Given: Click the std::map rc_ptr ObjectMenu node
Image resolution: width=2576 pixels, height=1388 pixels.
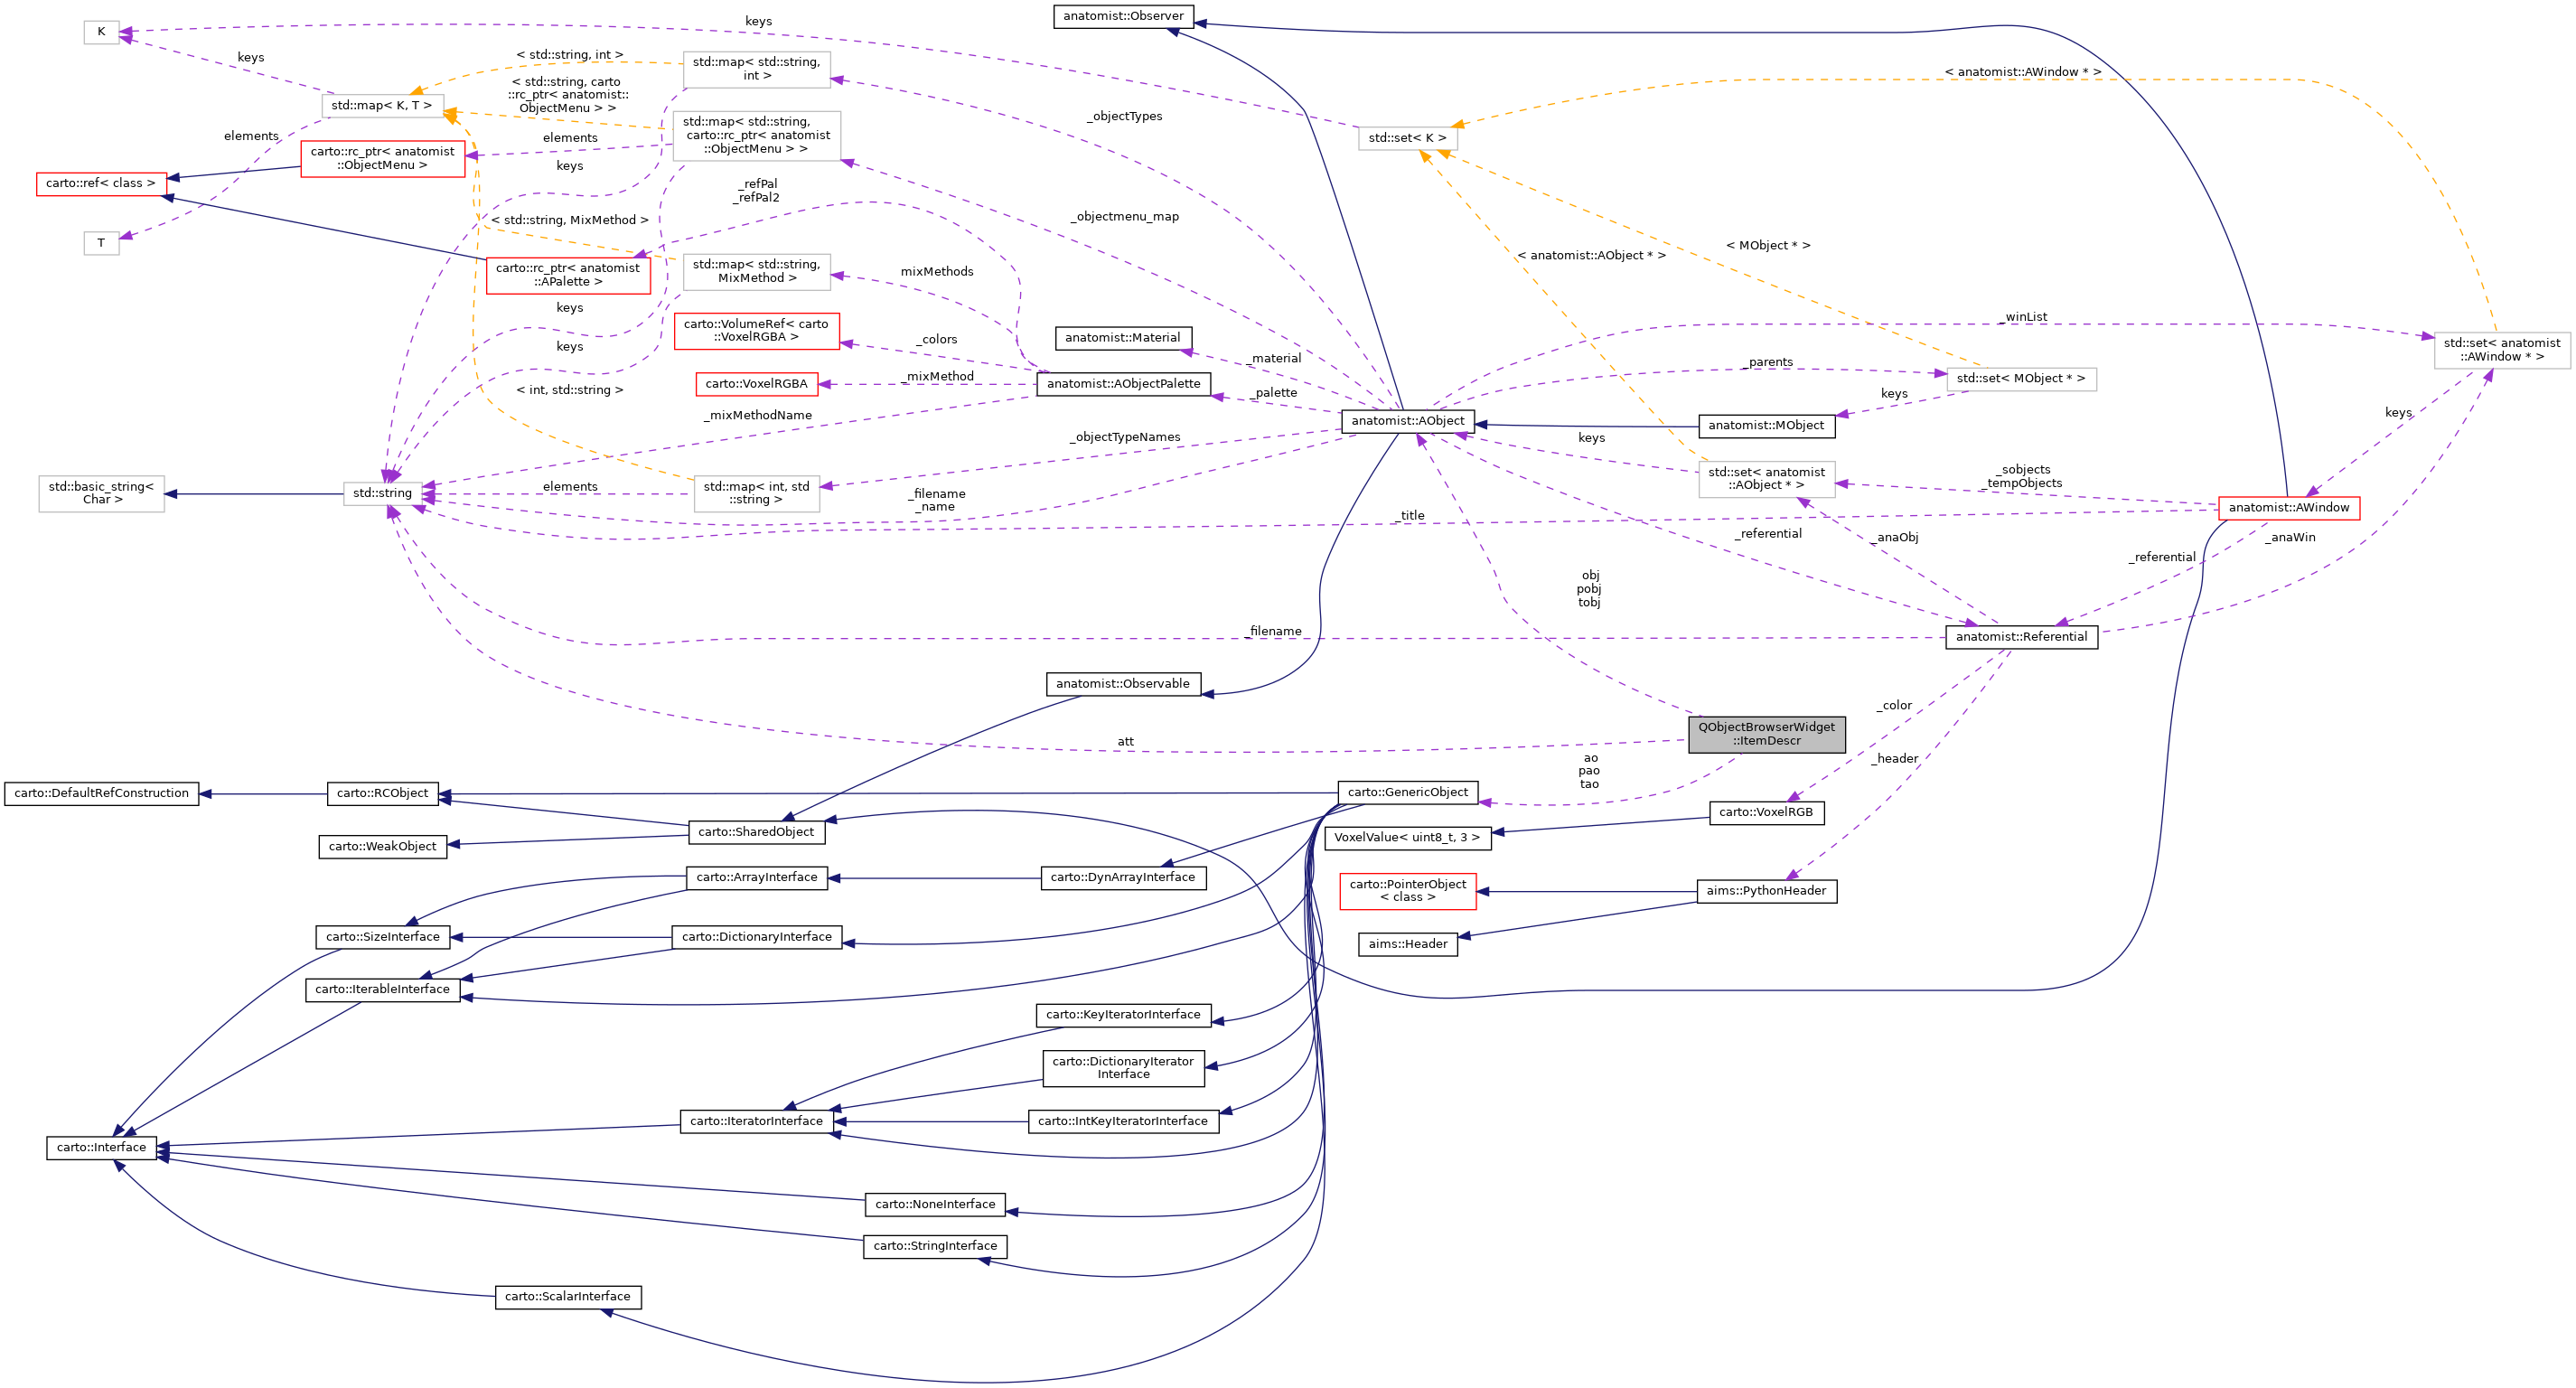Looking at the screenshot, I should coord(756,136).
